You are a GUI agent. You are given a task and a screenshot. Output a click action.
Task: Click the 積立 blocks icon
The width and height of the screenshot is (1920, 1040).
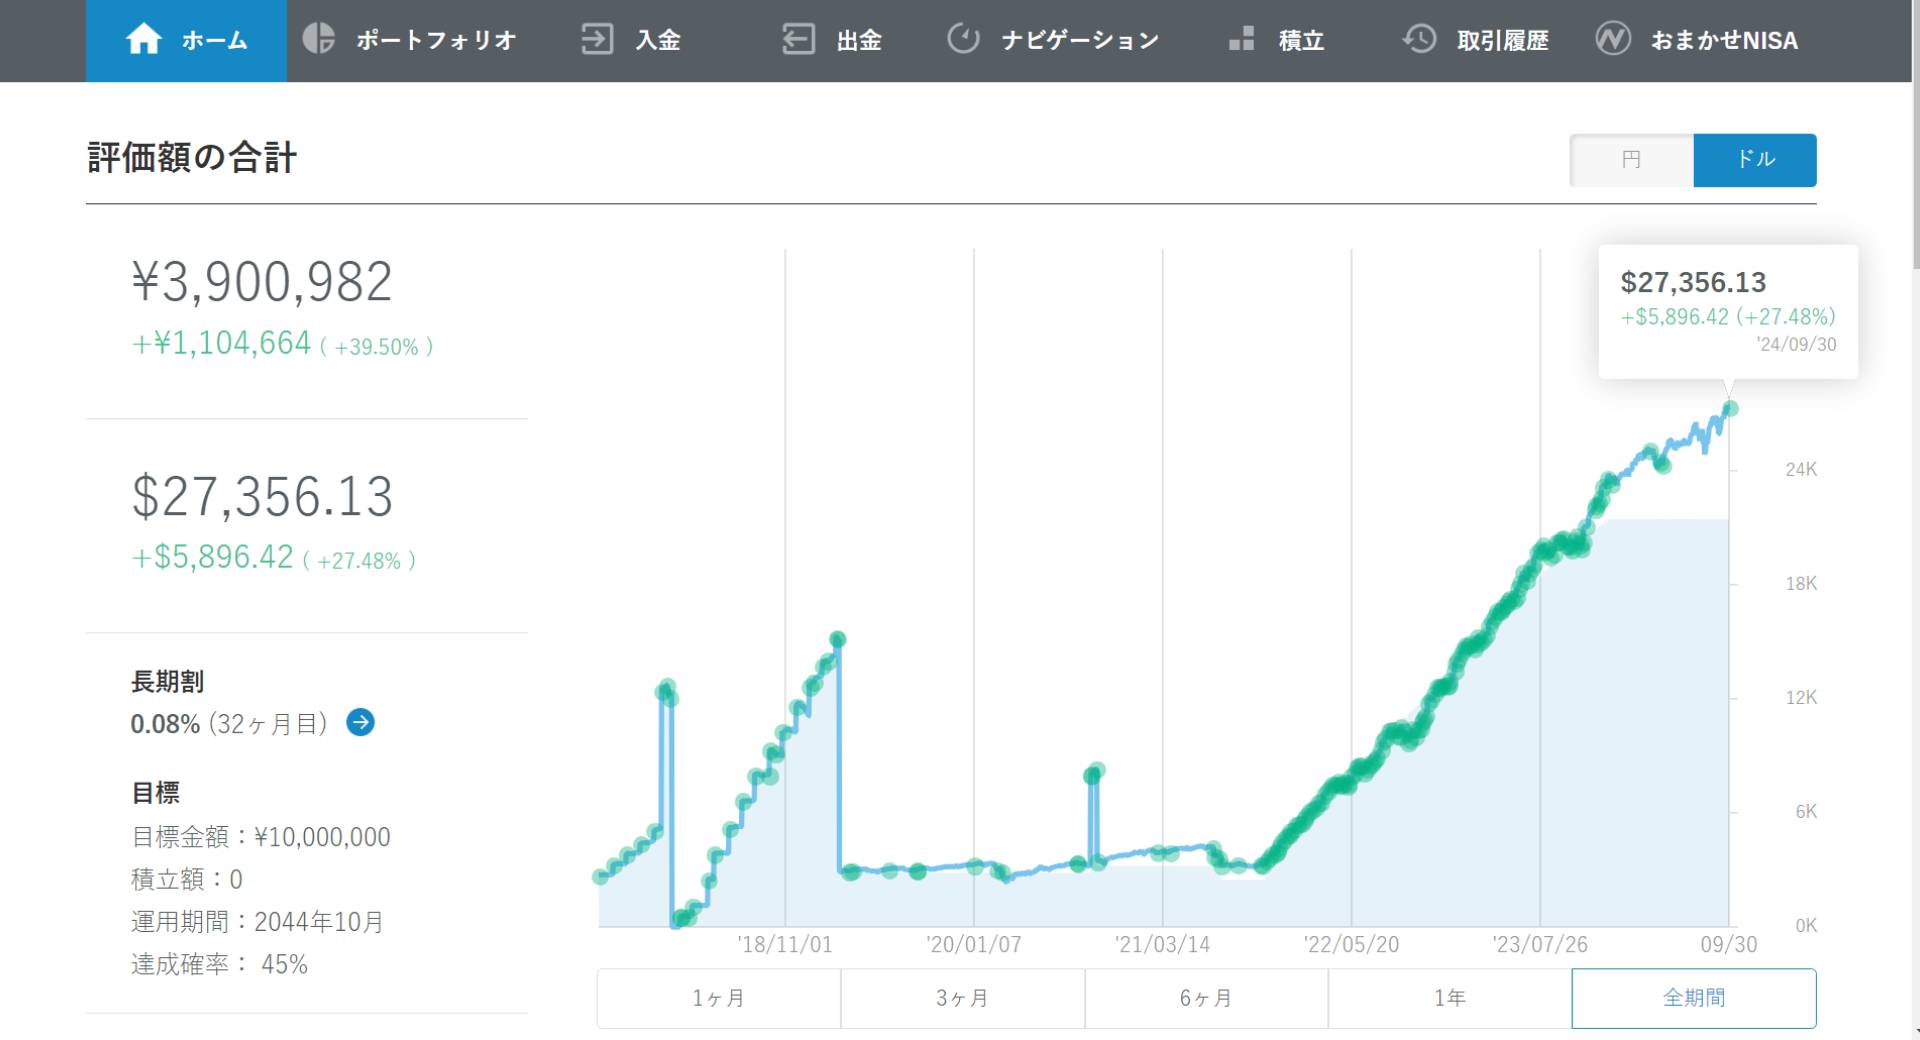1242,39
